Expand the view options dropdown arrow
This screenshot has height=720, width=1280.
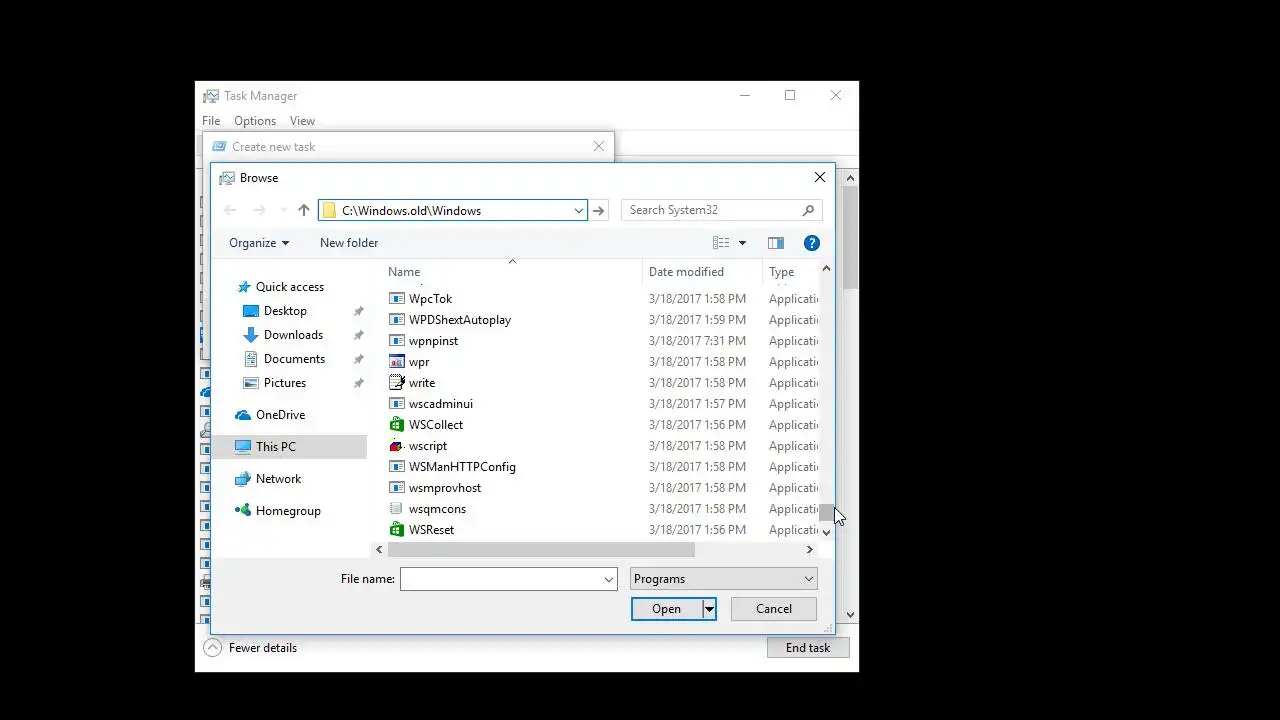(742, 243)
